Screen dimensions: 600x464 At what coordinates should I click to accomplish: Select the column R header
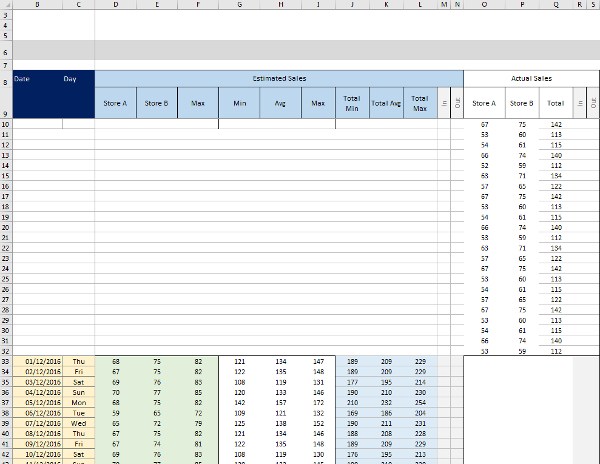[x=579, y=5]
